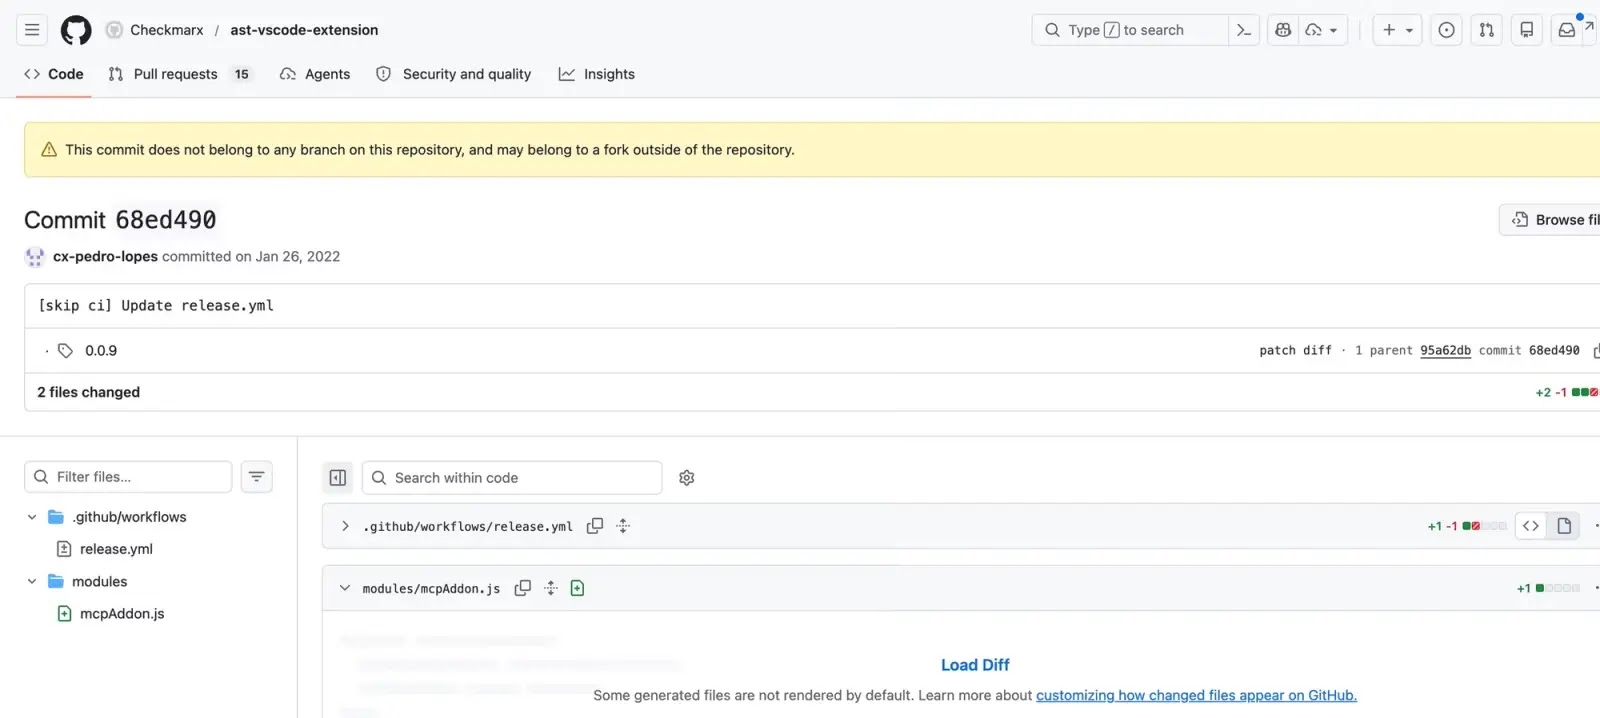Expand all lines in mcpAddon.js diff
Screen dimensions: 1600x718
point(551,588)
